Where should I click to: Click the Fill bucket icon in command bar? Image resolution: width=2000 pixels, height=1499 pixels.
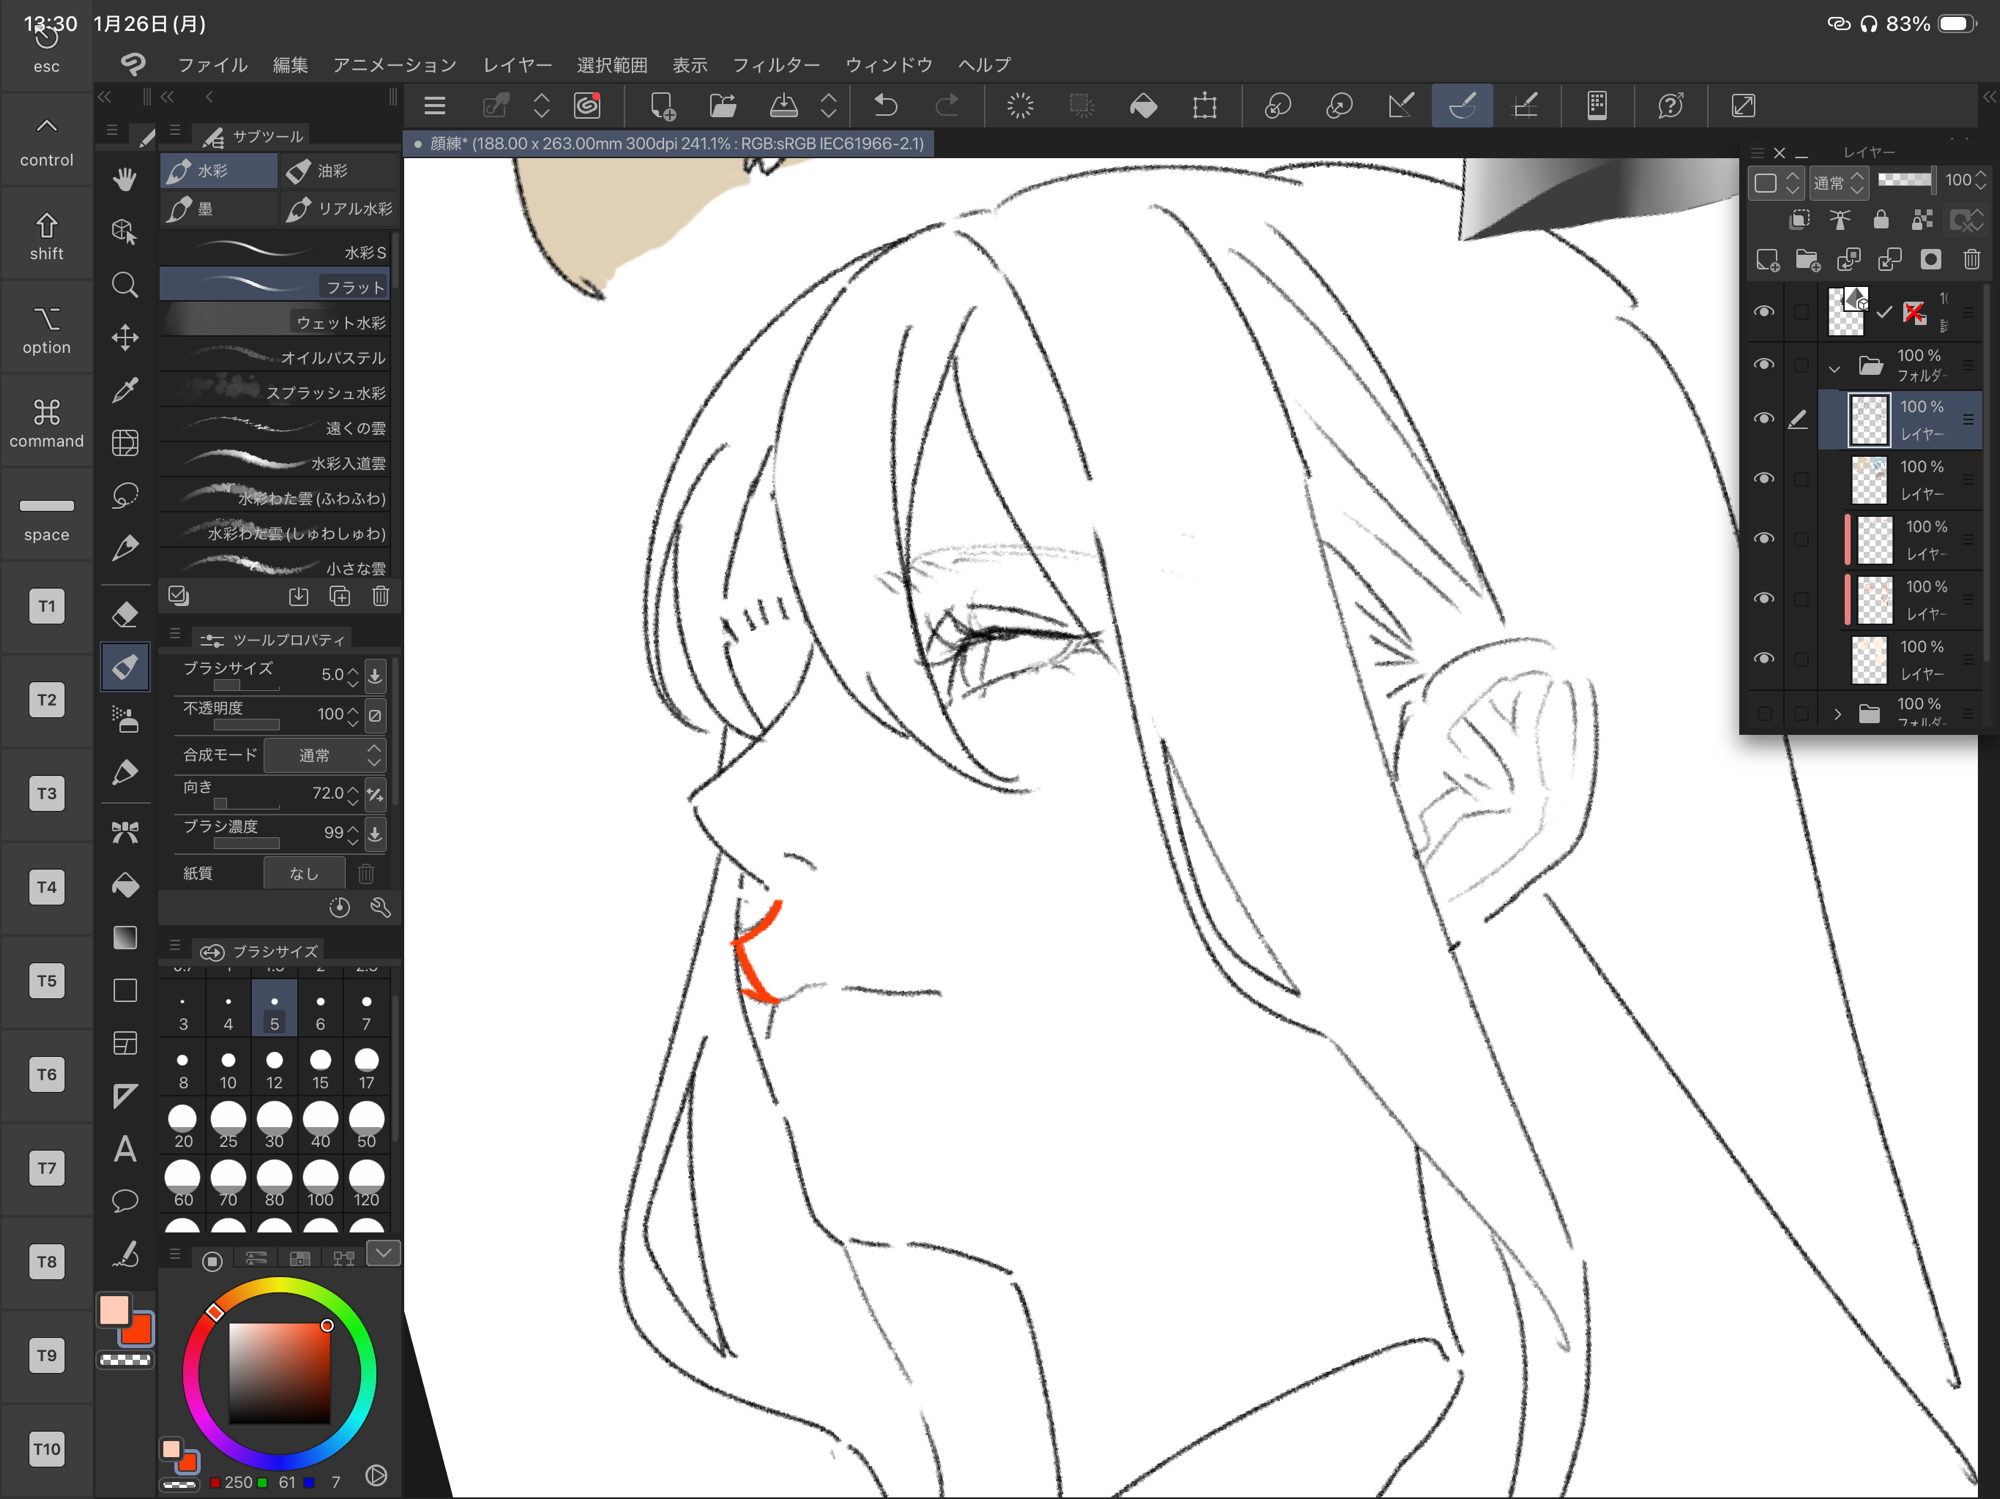point(1143,105)
